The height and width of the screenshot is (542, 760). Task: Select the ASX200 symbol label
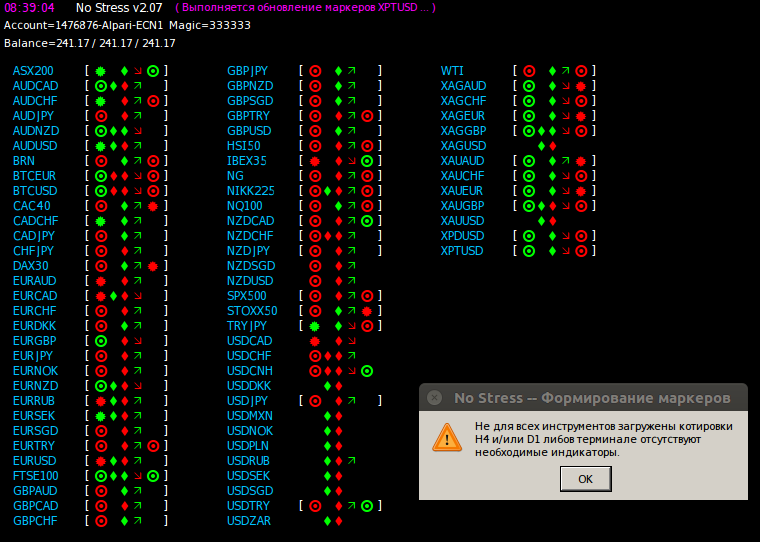[33, 71]
